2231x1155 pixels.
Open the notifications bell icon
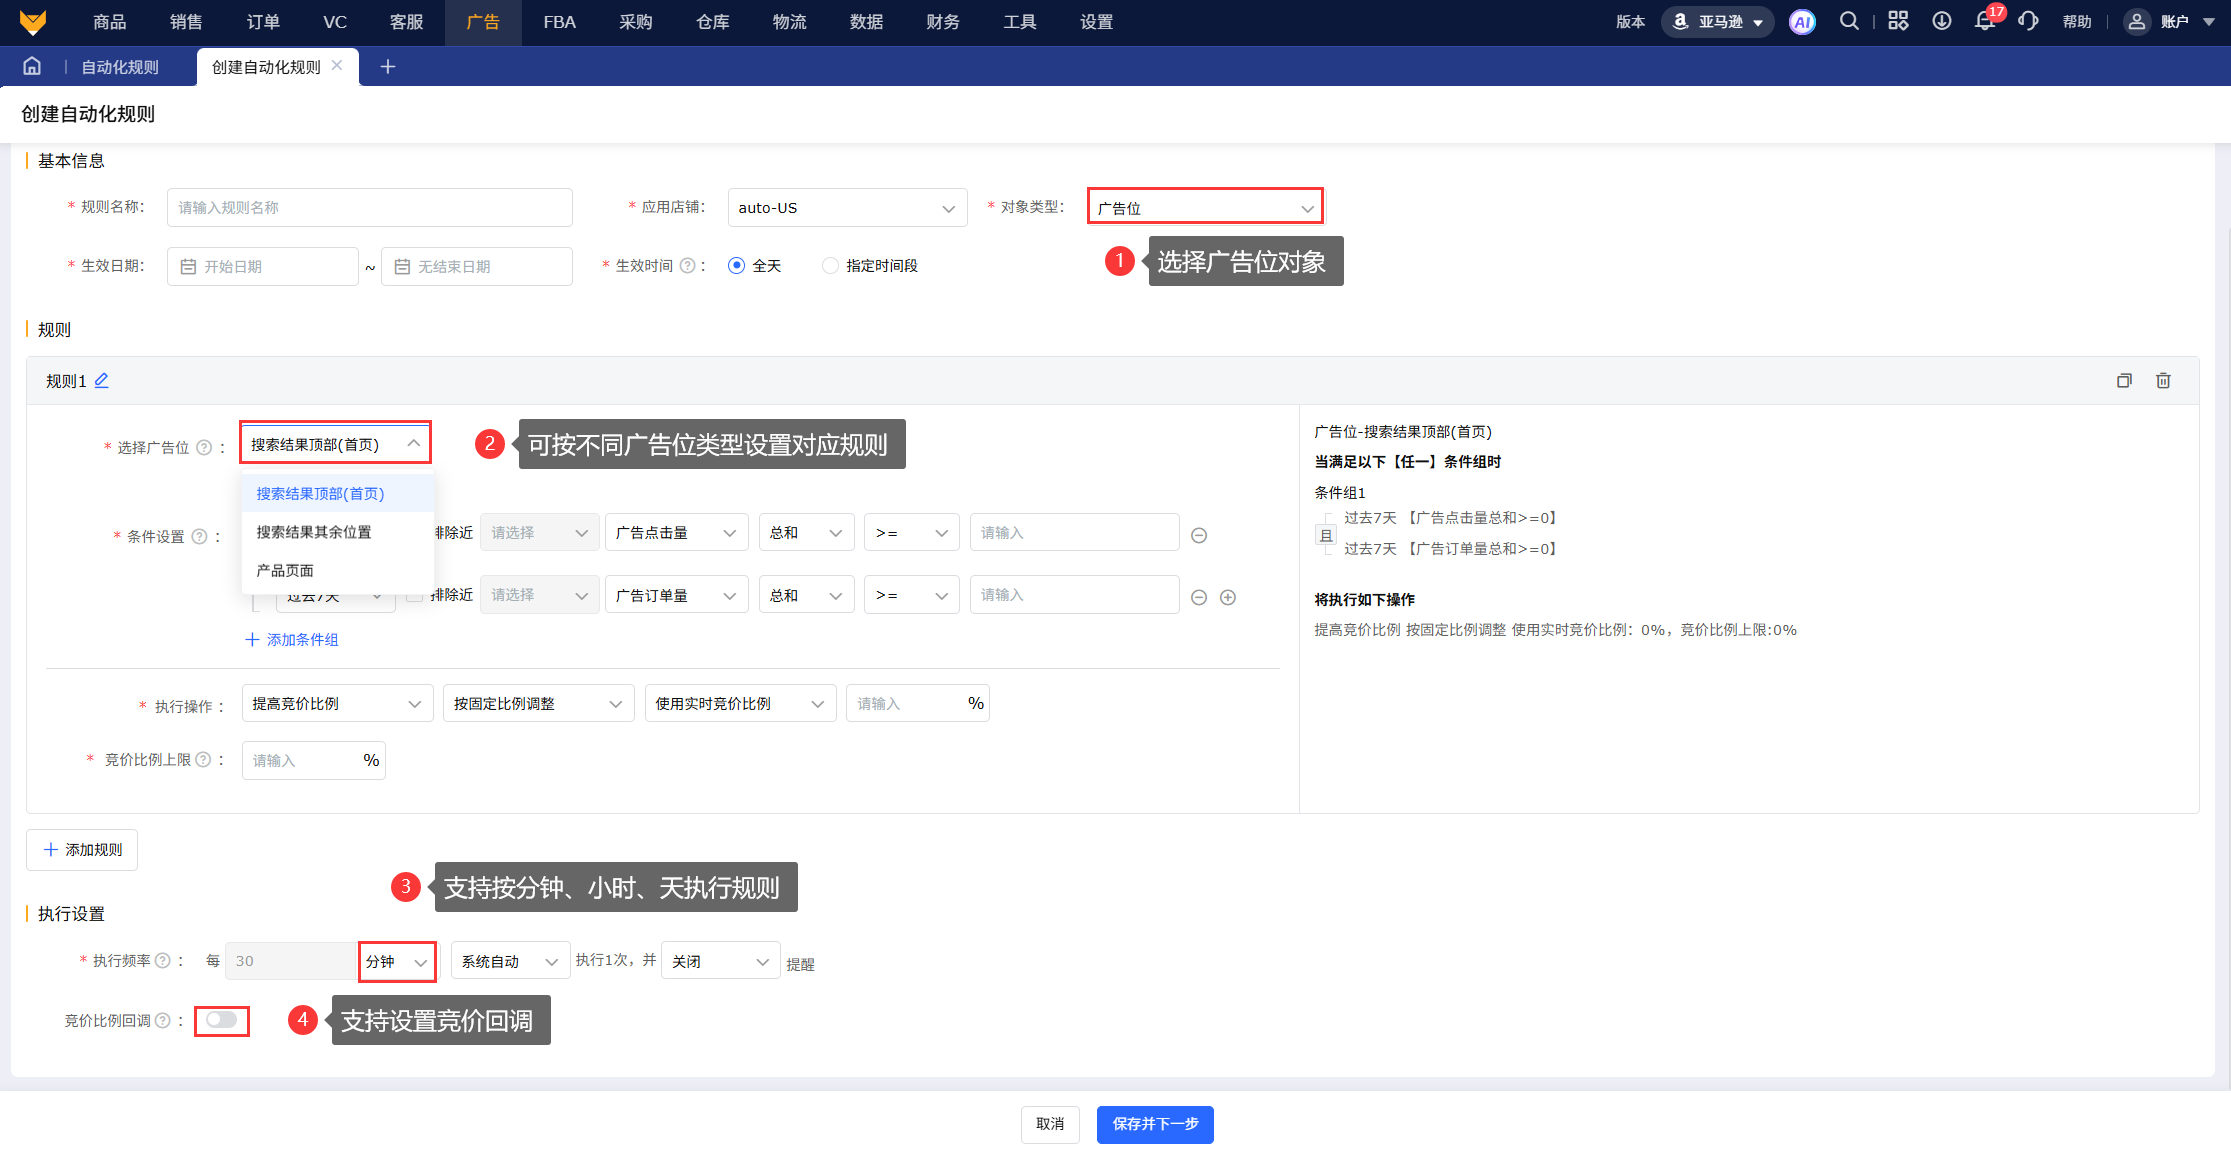click(x=1984, y=21)
